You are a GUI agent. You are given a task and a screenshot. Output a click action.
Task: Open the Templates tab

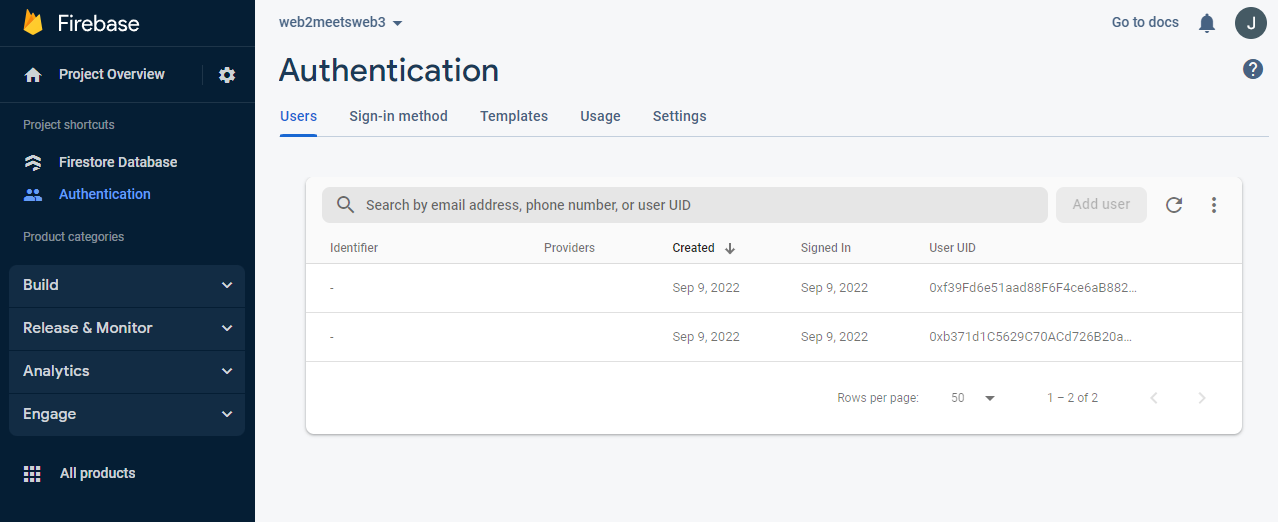(x=514, y=116)
